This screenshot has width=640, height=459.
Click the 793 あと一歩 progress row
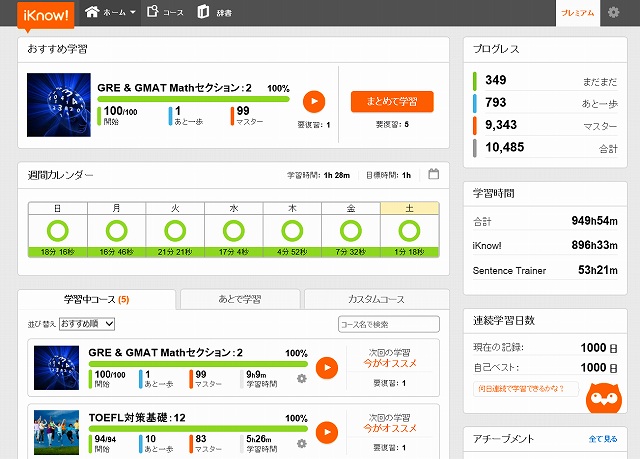[545, 103]
